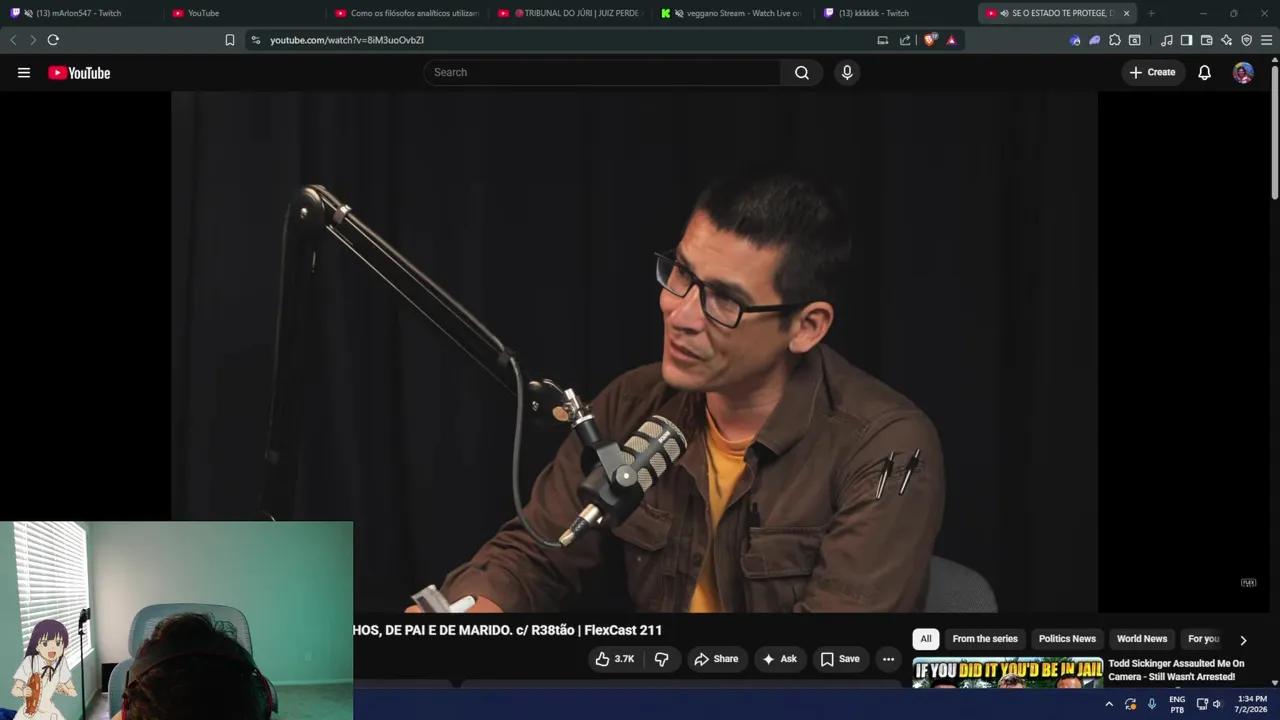Open the volume speaker icon in taskbar

[1217, 704]
